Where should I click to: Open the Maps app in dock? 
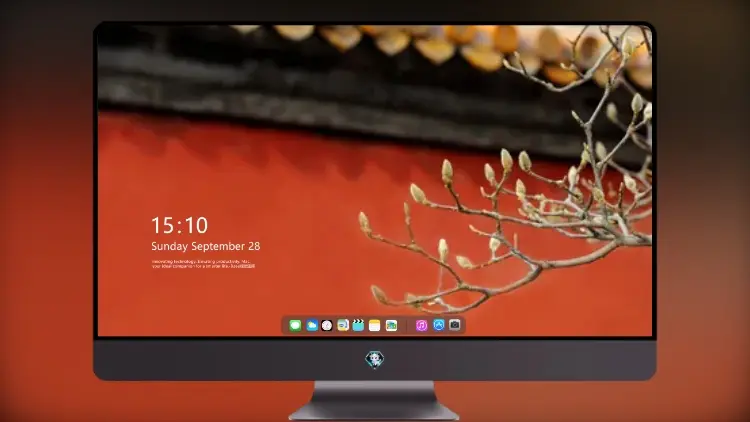pos(391,325)
